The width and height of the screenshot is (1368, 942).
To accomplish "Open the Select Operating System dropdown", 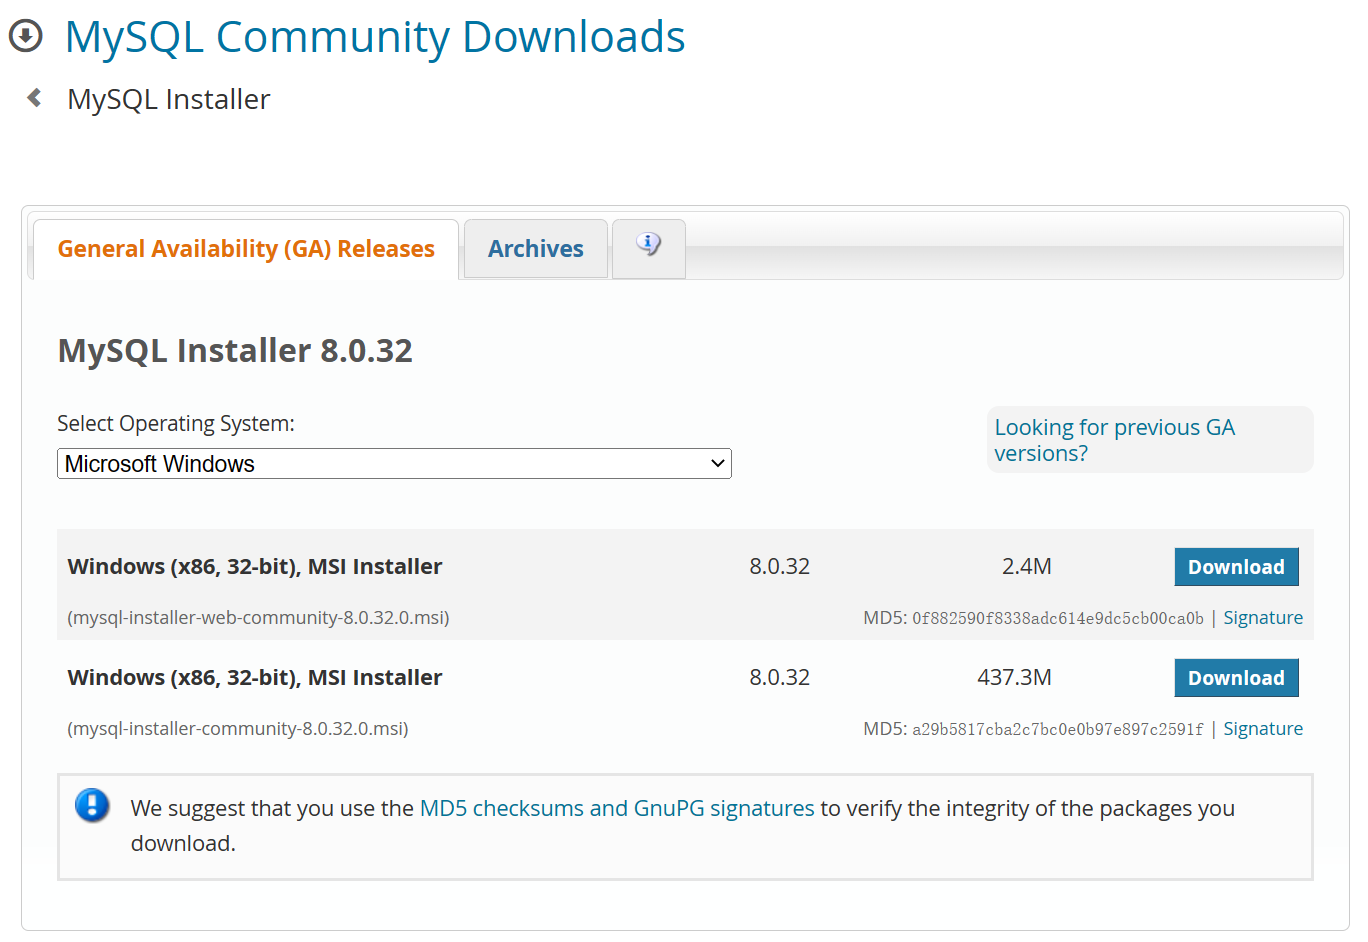I will pyautogui.click(x=394, y=463).
